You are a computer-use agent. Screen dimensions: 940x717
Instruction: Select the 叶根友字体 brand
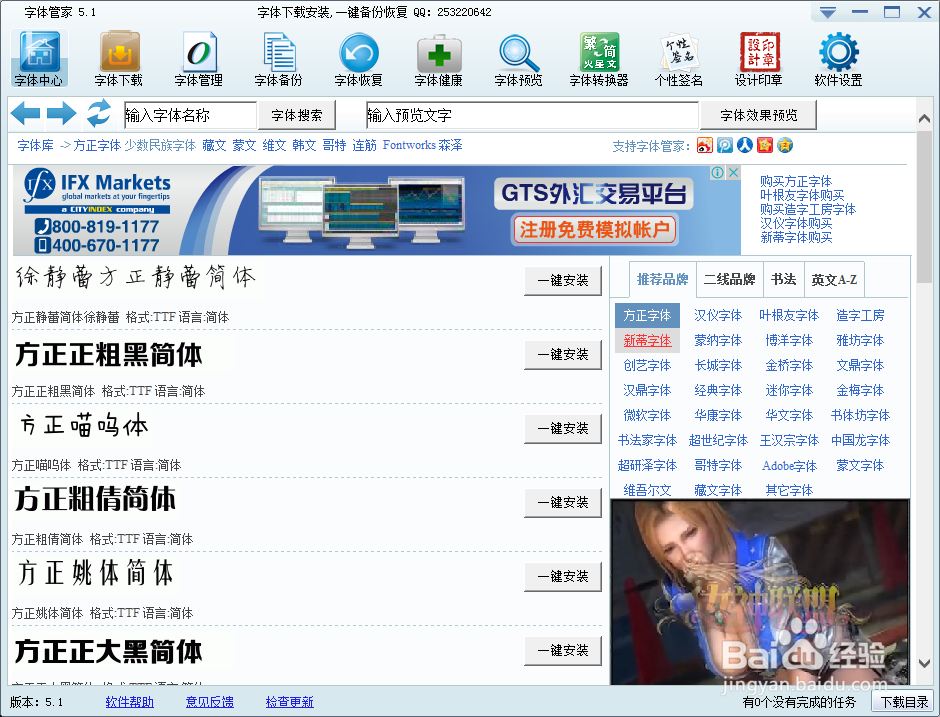point(789,315)
